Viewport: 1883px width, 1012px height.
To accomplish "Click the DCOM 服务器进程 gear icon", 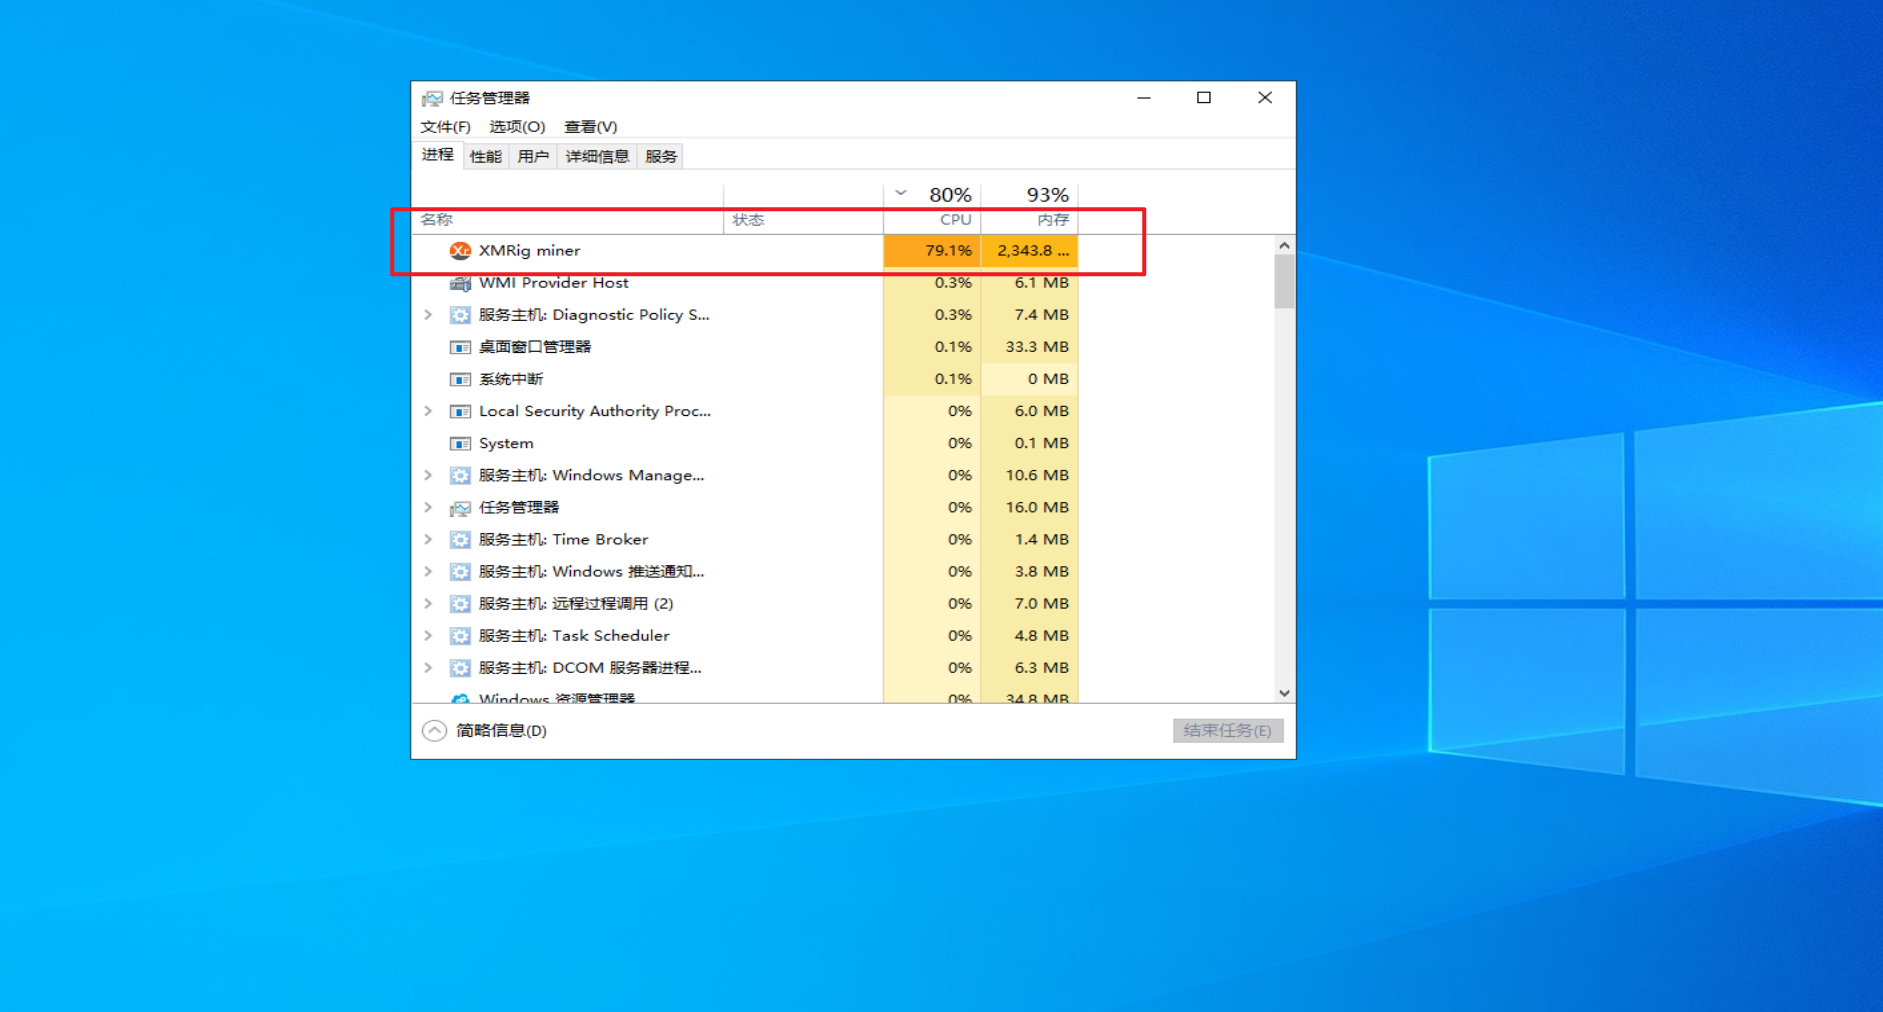I will pyautogui.click(x=460, y=668).
